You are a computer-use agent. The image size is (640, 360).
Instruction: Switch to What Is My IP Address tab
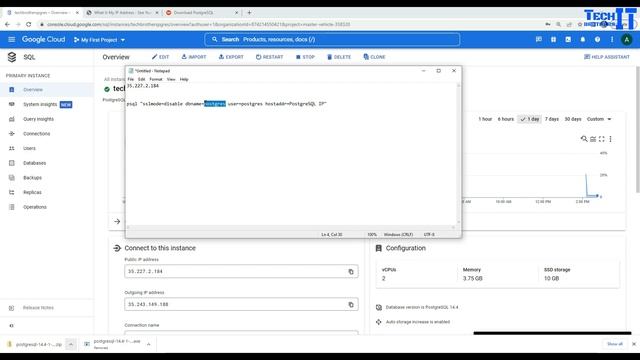(x=122, y=13)
